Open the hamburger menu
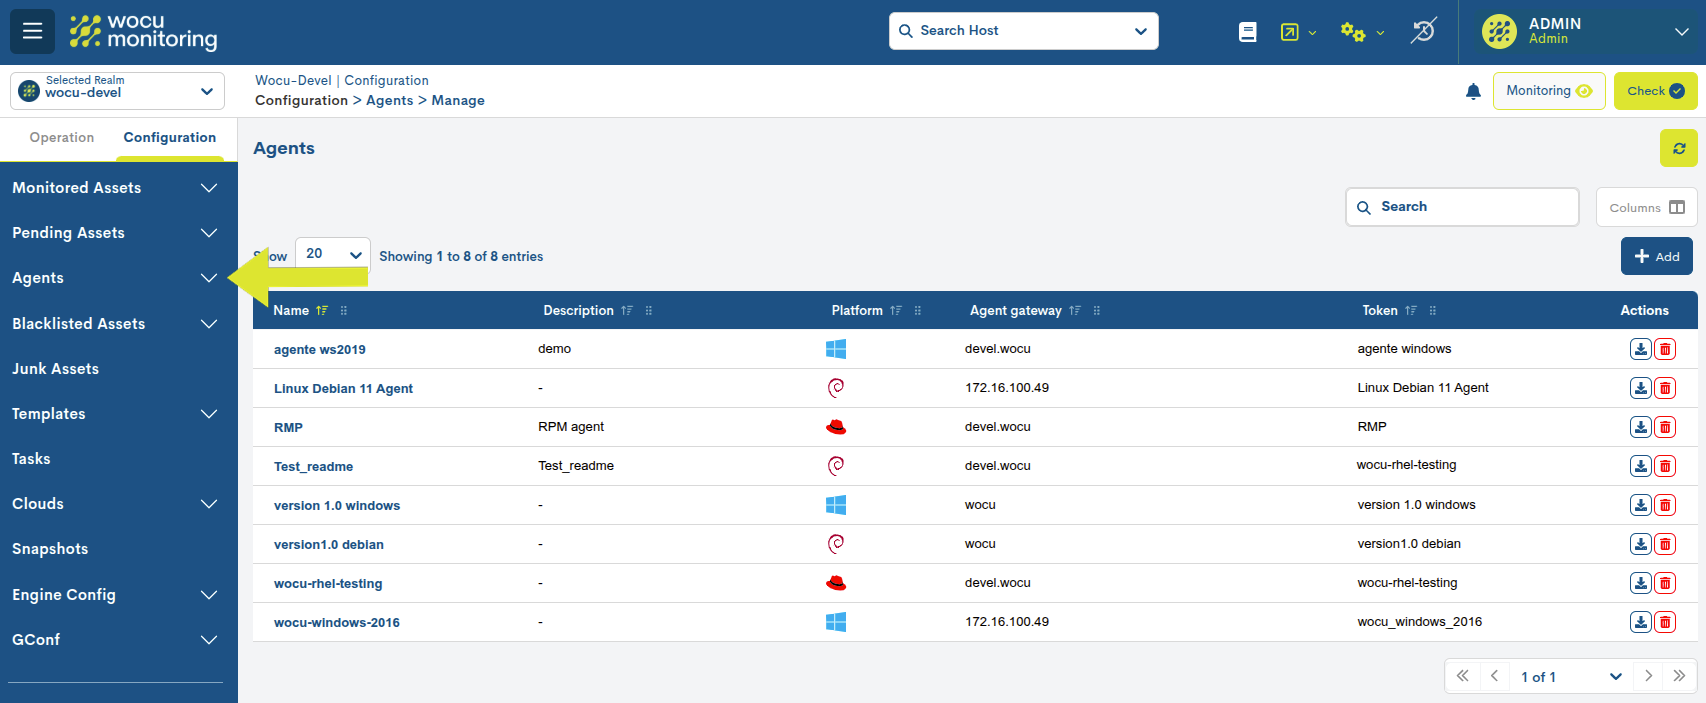The height and width of the screenshot is (703, 1706). 32,31
